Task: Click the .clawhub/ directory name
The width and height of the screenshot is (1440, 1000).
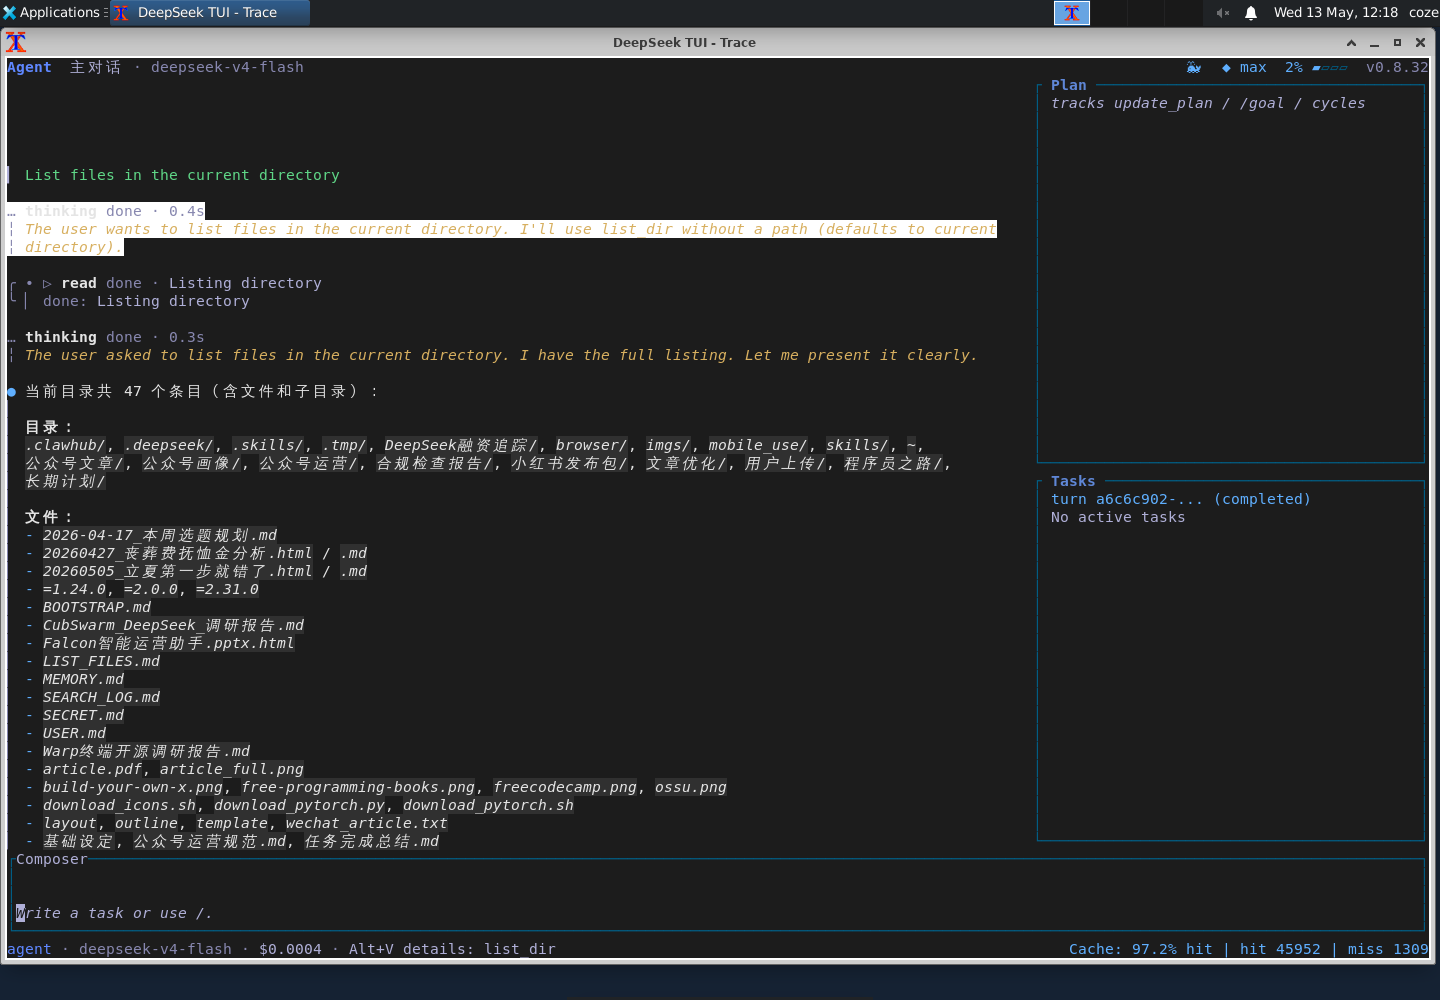Action: 65,445
